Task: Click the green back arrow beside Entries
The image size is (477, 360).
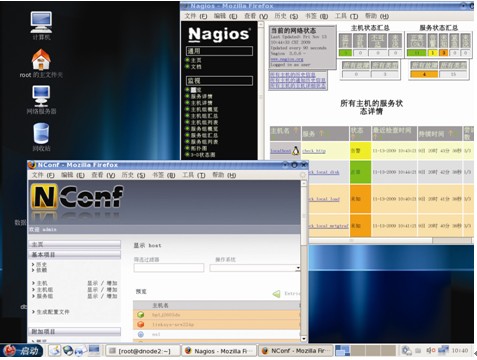Action: pyautogui.click(x=277, y=294)
